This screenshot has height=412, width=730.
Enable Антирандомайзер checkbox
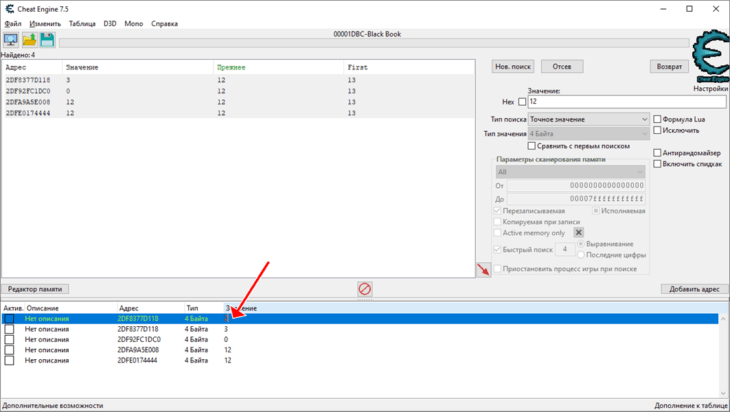coord(657,153)
